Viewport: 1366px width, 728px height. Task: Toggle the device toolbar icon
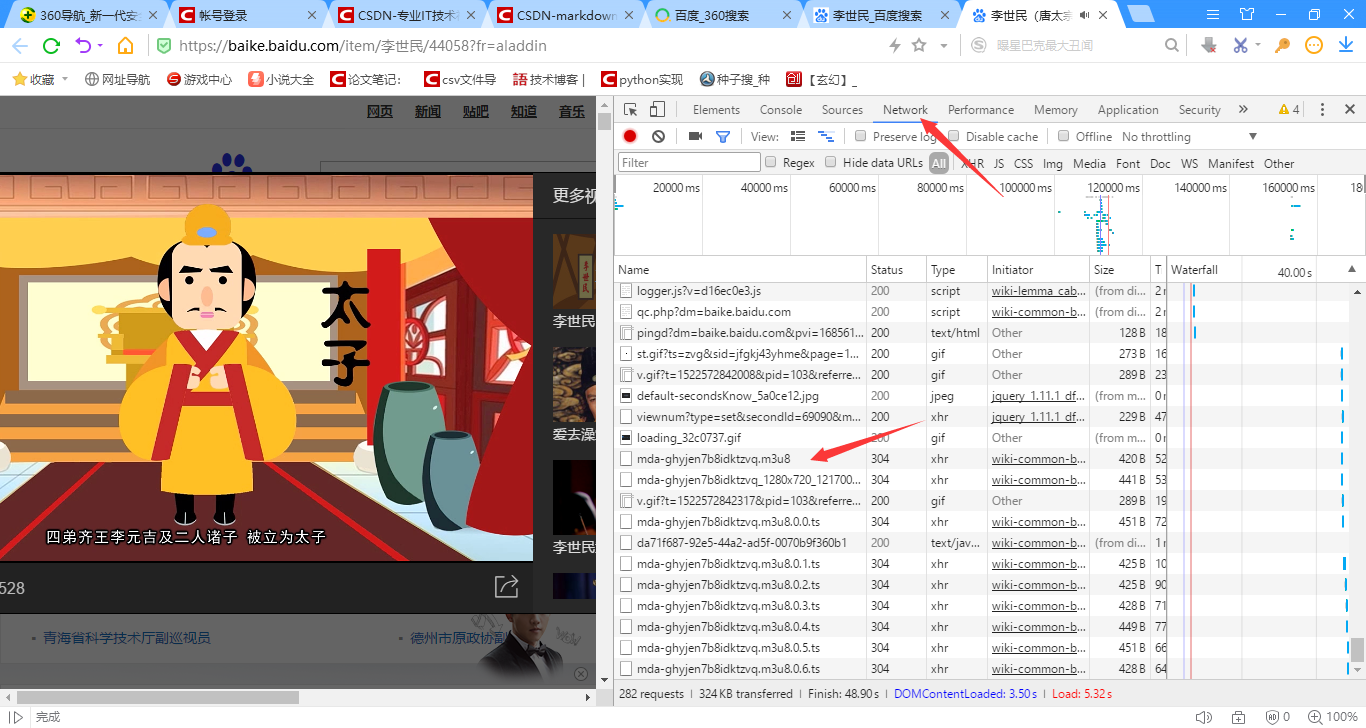[x=657, y=110]
